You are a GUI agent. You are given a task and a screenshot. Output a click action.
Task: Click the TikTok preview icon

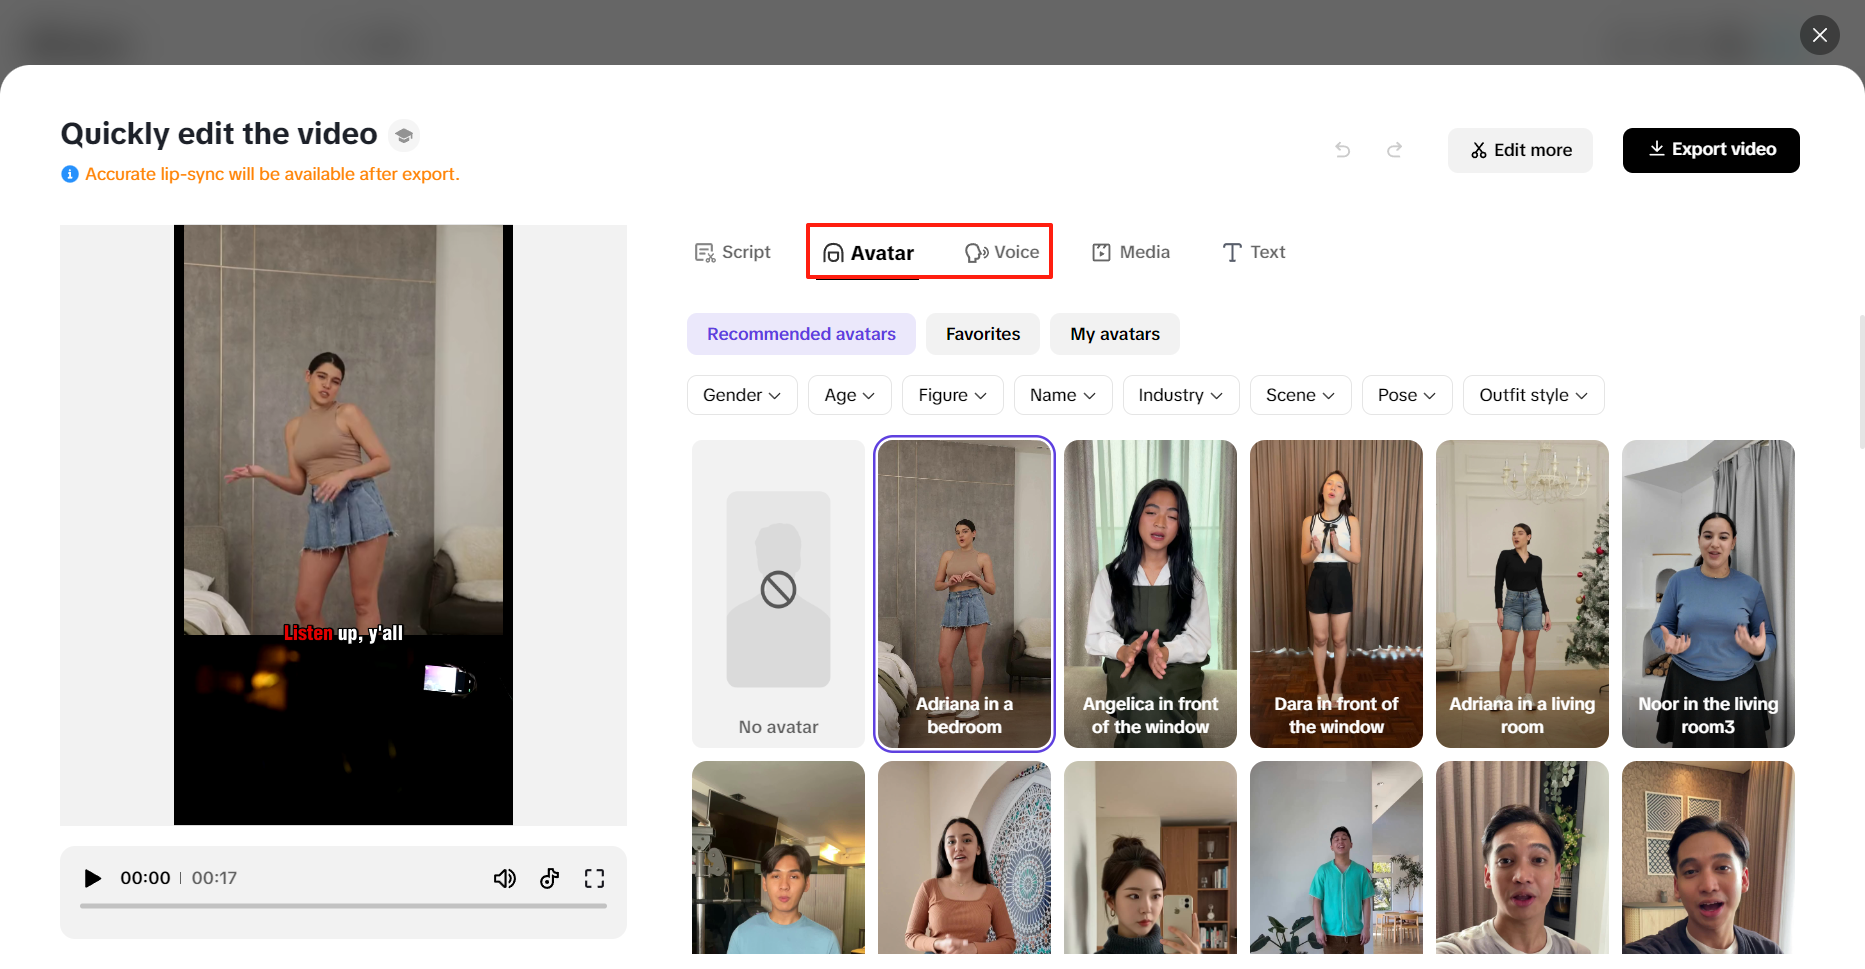pos(549,878)
